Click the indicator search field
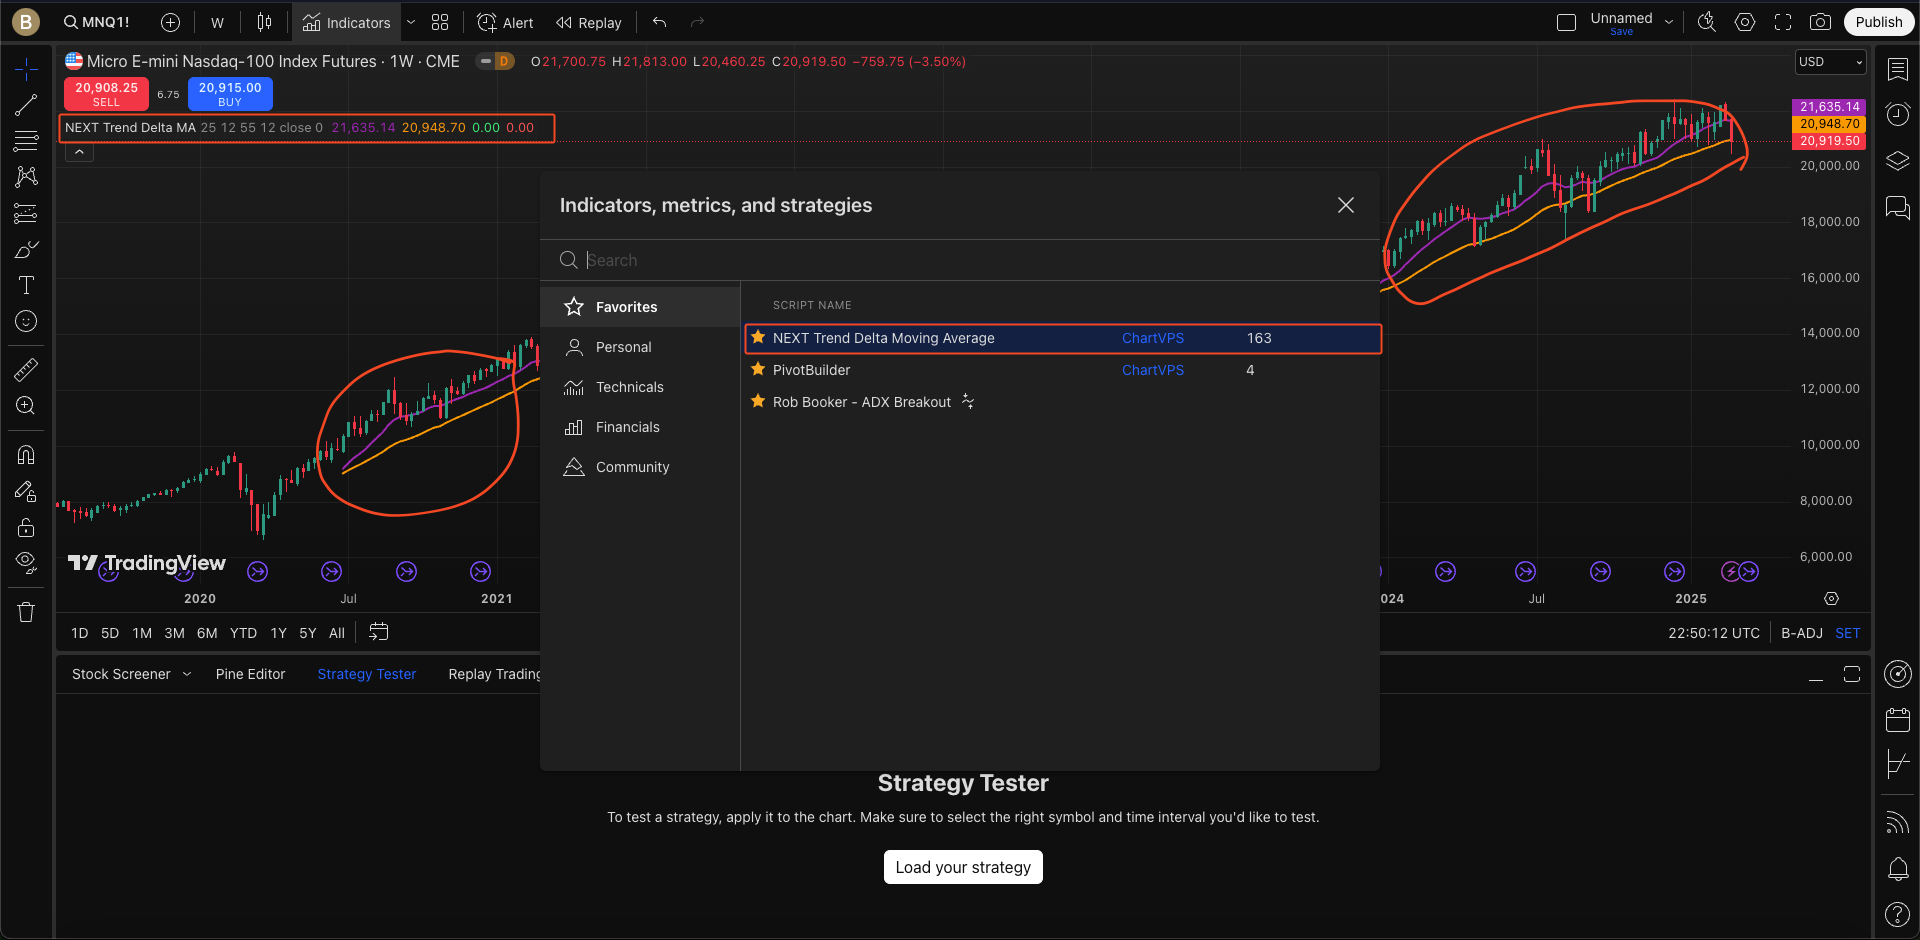This screenshot has width=1920, height=940. tap(960, 260)
